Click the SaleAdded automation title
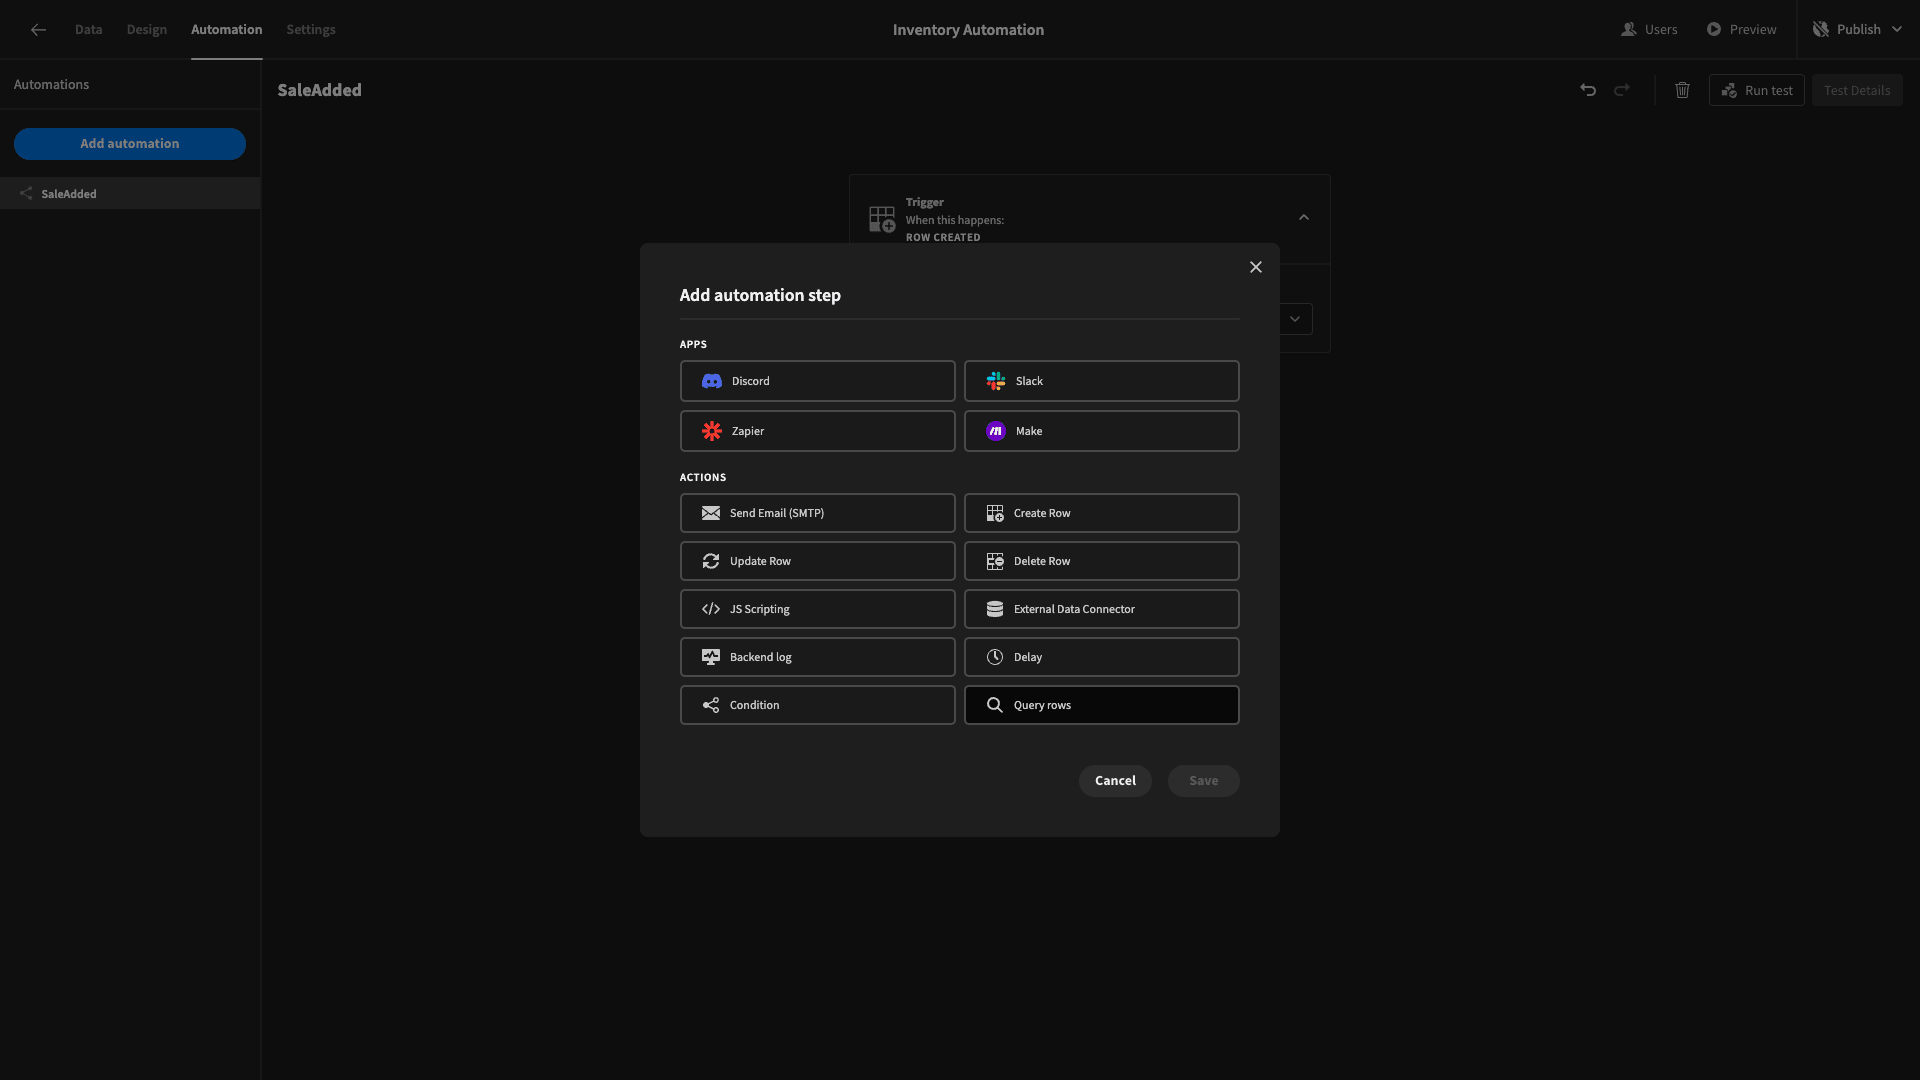The image size is (1920, 1080). click(x=320, y=90)
